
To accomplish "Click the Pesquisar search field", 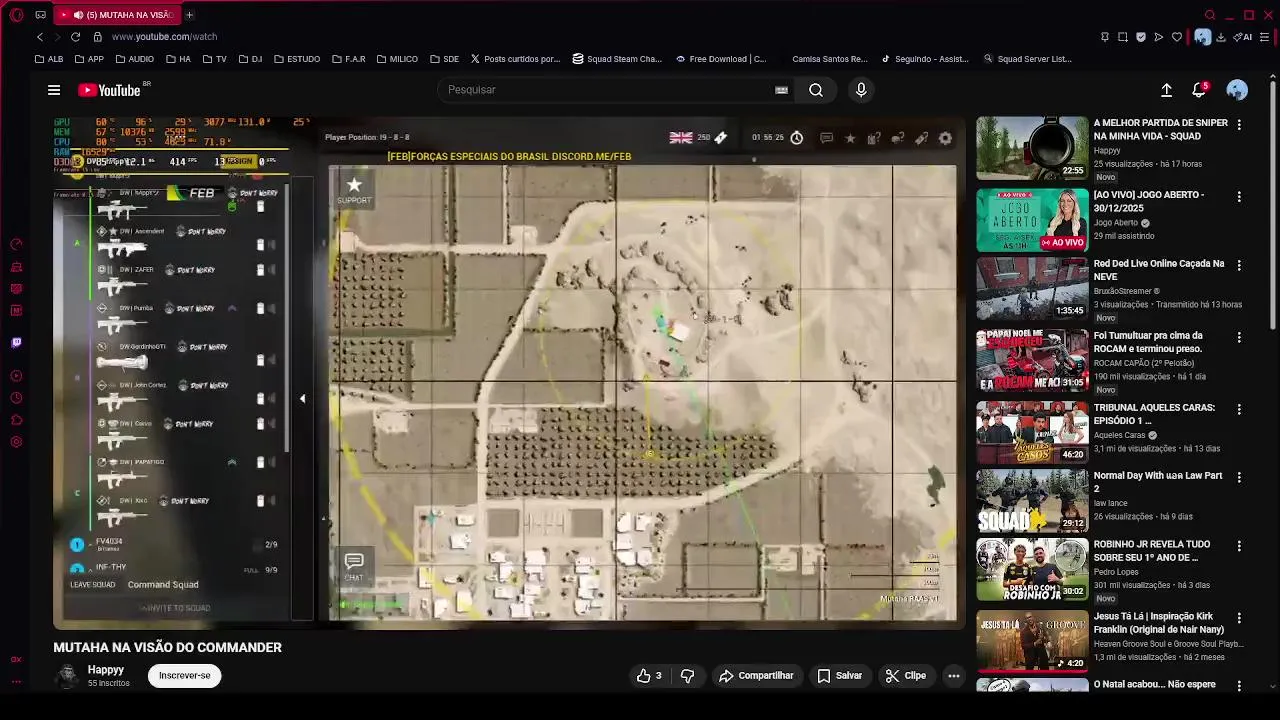I will (x=606, y=90).
